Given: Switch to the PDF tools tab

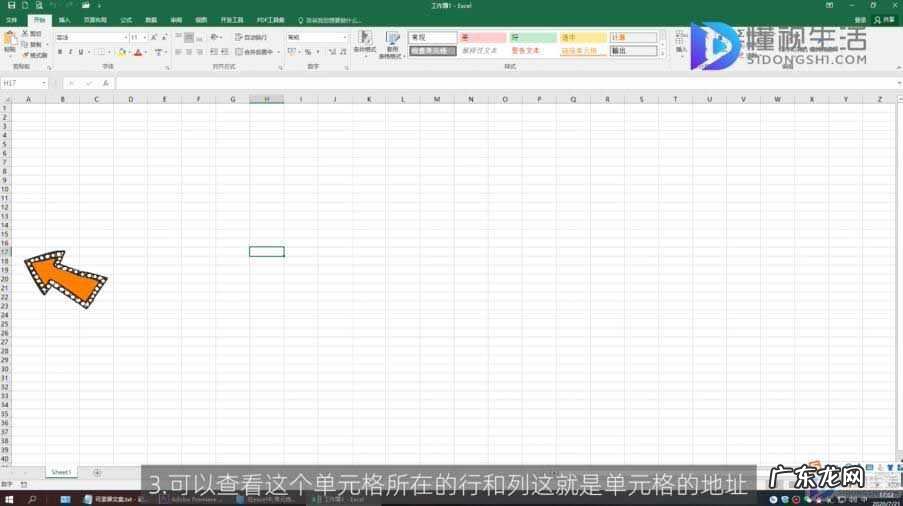Looking at the screenshot, I should click(271, 20).
